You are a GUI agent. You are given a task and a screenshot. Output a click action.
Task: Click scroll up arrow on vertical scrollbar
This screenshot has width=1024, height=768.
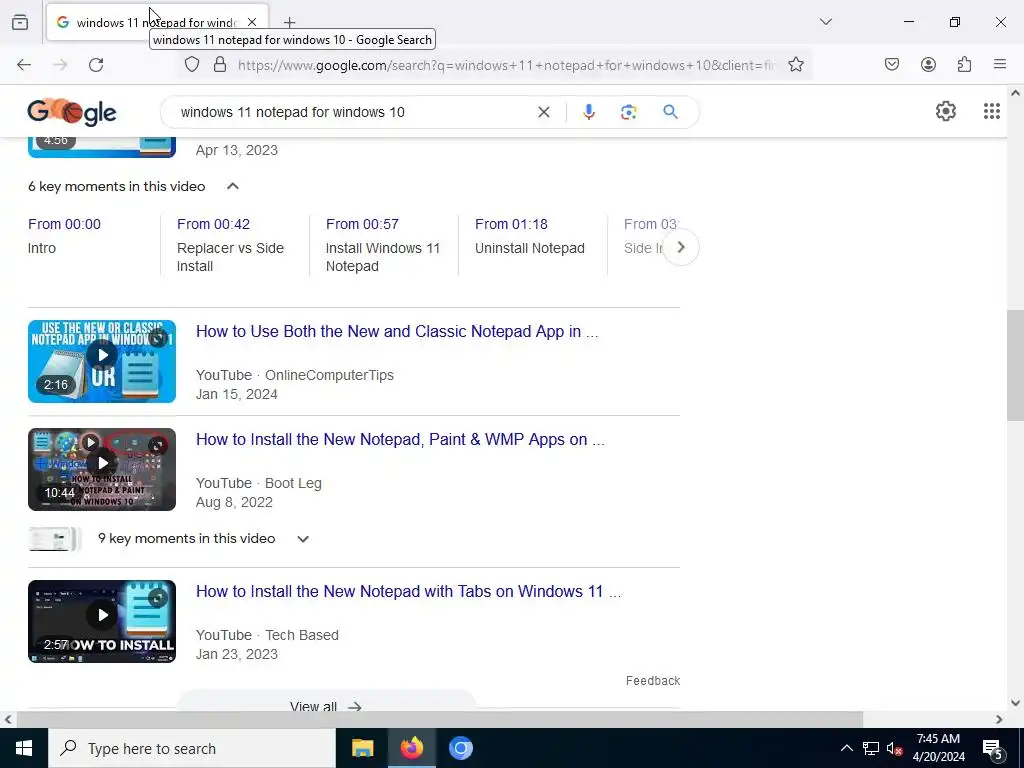tap(1015, 93)
